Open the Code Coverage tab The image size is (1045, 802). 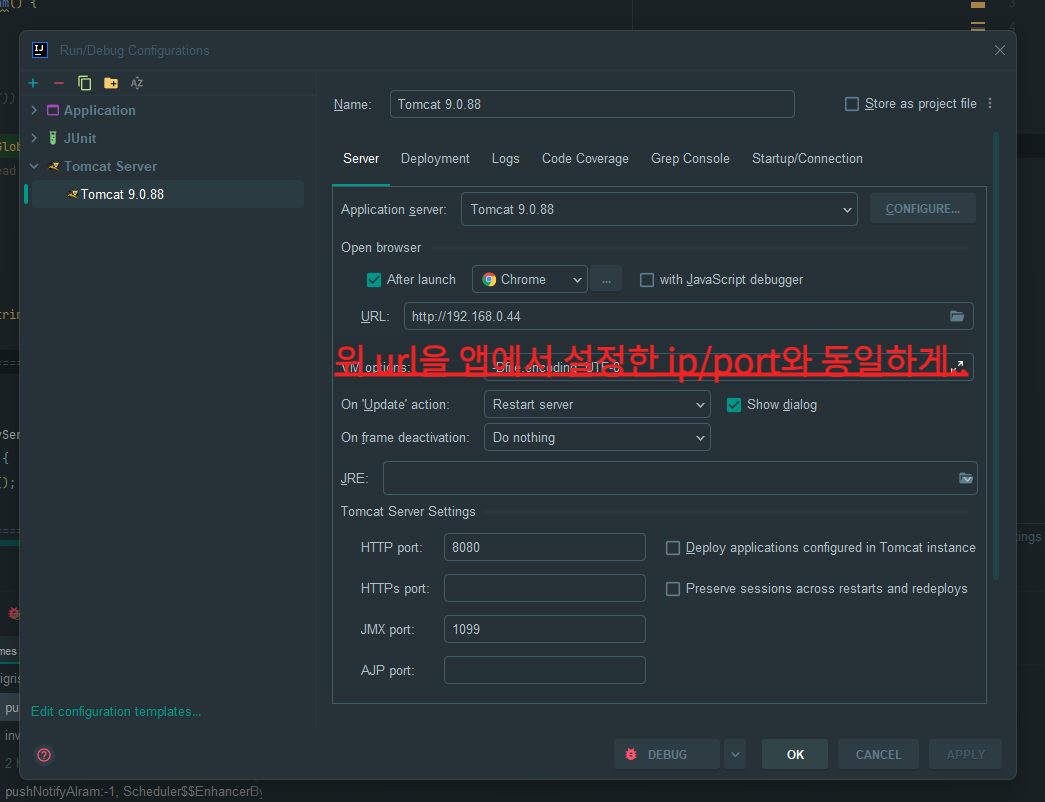coord(585,159)
